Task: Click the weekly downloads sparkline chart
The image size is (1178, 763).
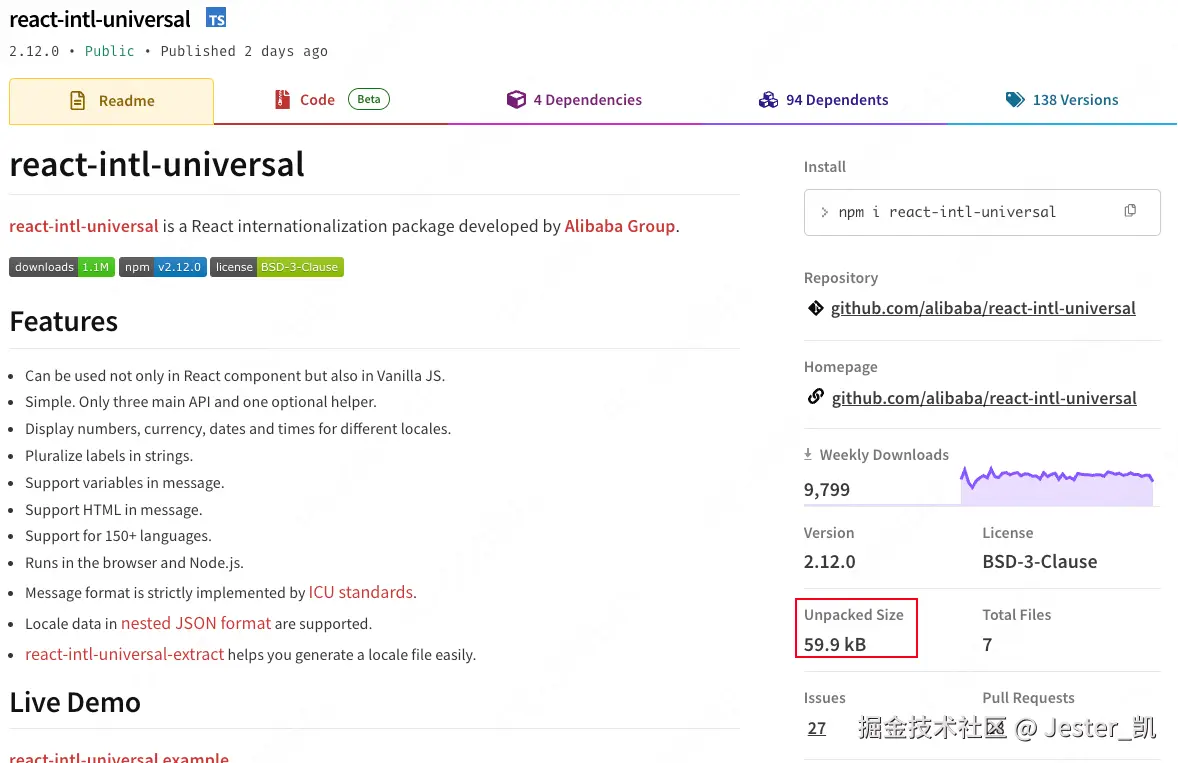Action: pyautogui.click(x=1057, y=486)
